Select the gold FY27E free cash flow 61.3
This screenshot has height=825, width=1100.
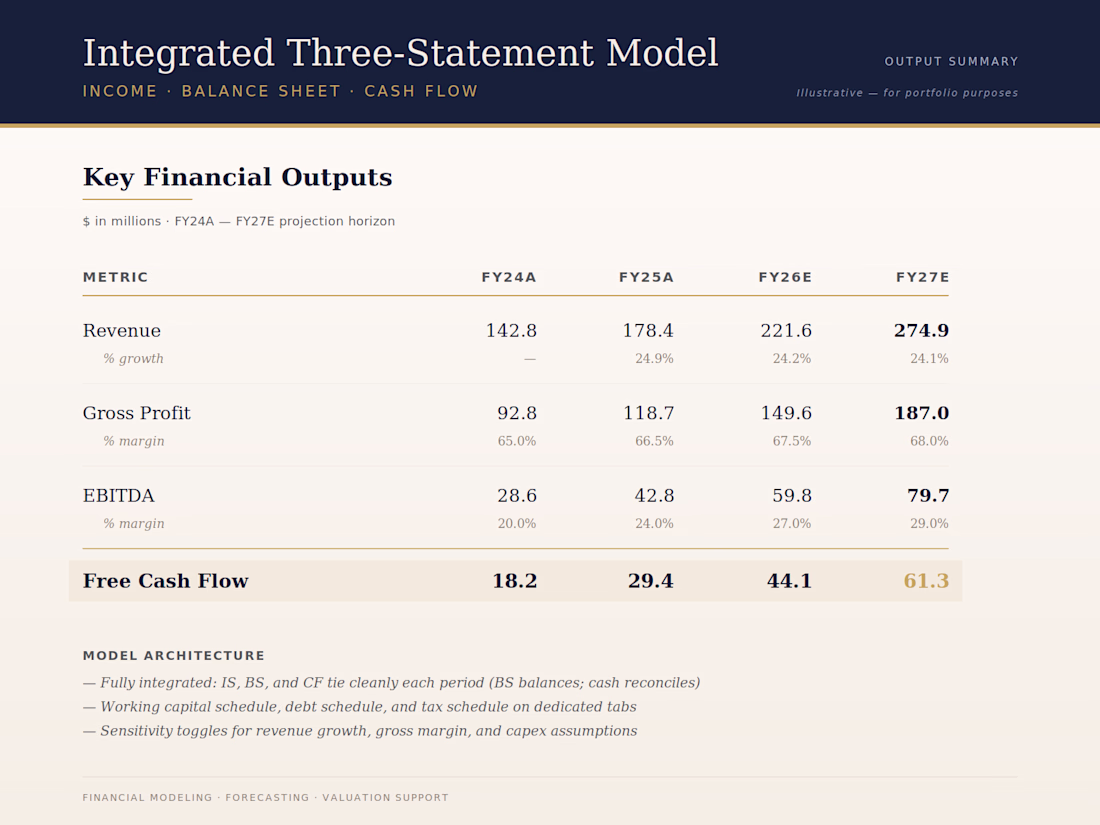pyautogui.click(x=926, y=581)
